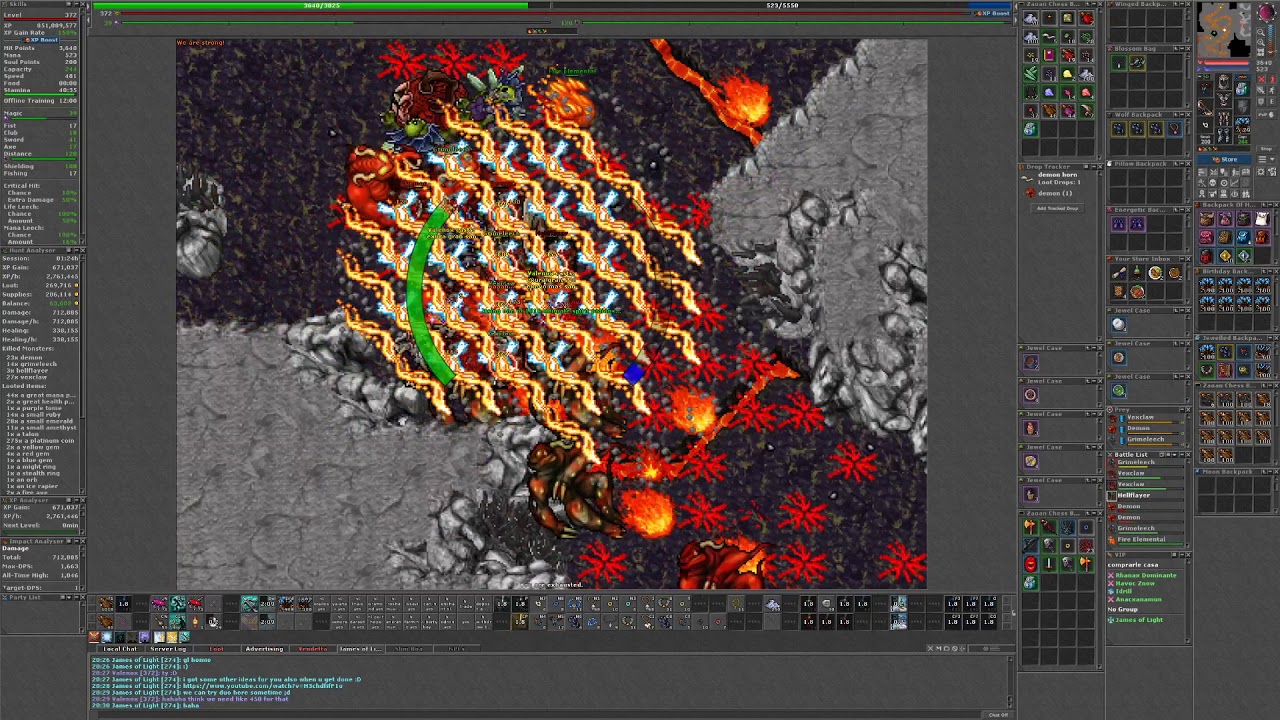Image resolution: width=1280 pixels, height=720 pixels.
Task: Select the first item in Energetic Backpack
Action: 1119,224
